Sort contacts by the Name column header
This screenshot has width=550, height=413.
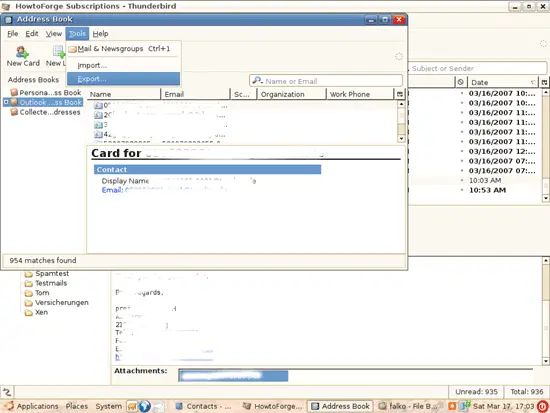click(123, 94)
